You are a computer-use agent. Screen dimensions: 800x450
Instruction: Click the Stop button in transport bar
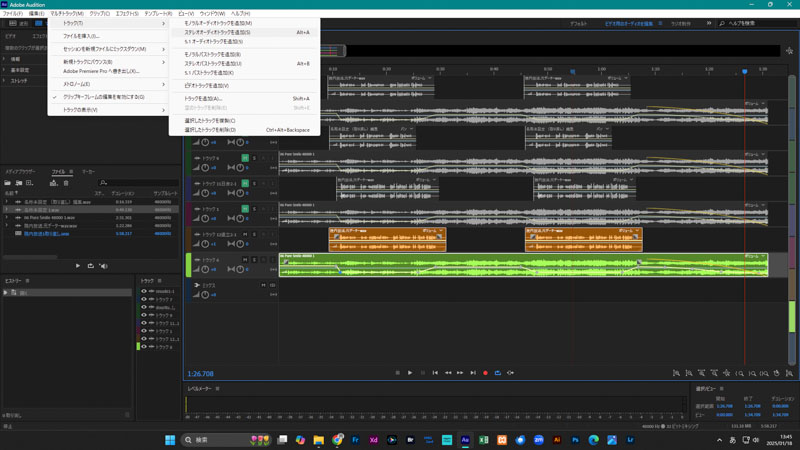coord(397,373)
